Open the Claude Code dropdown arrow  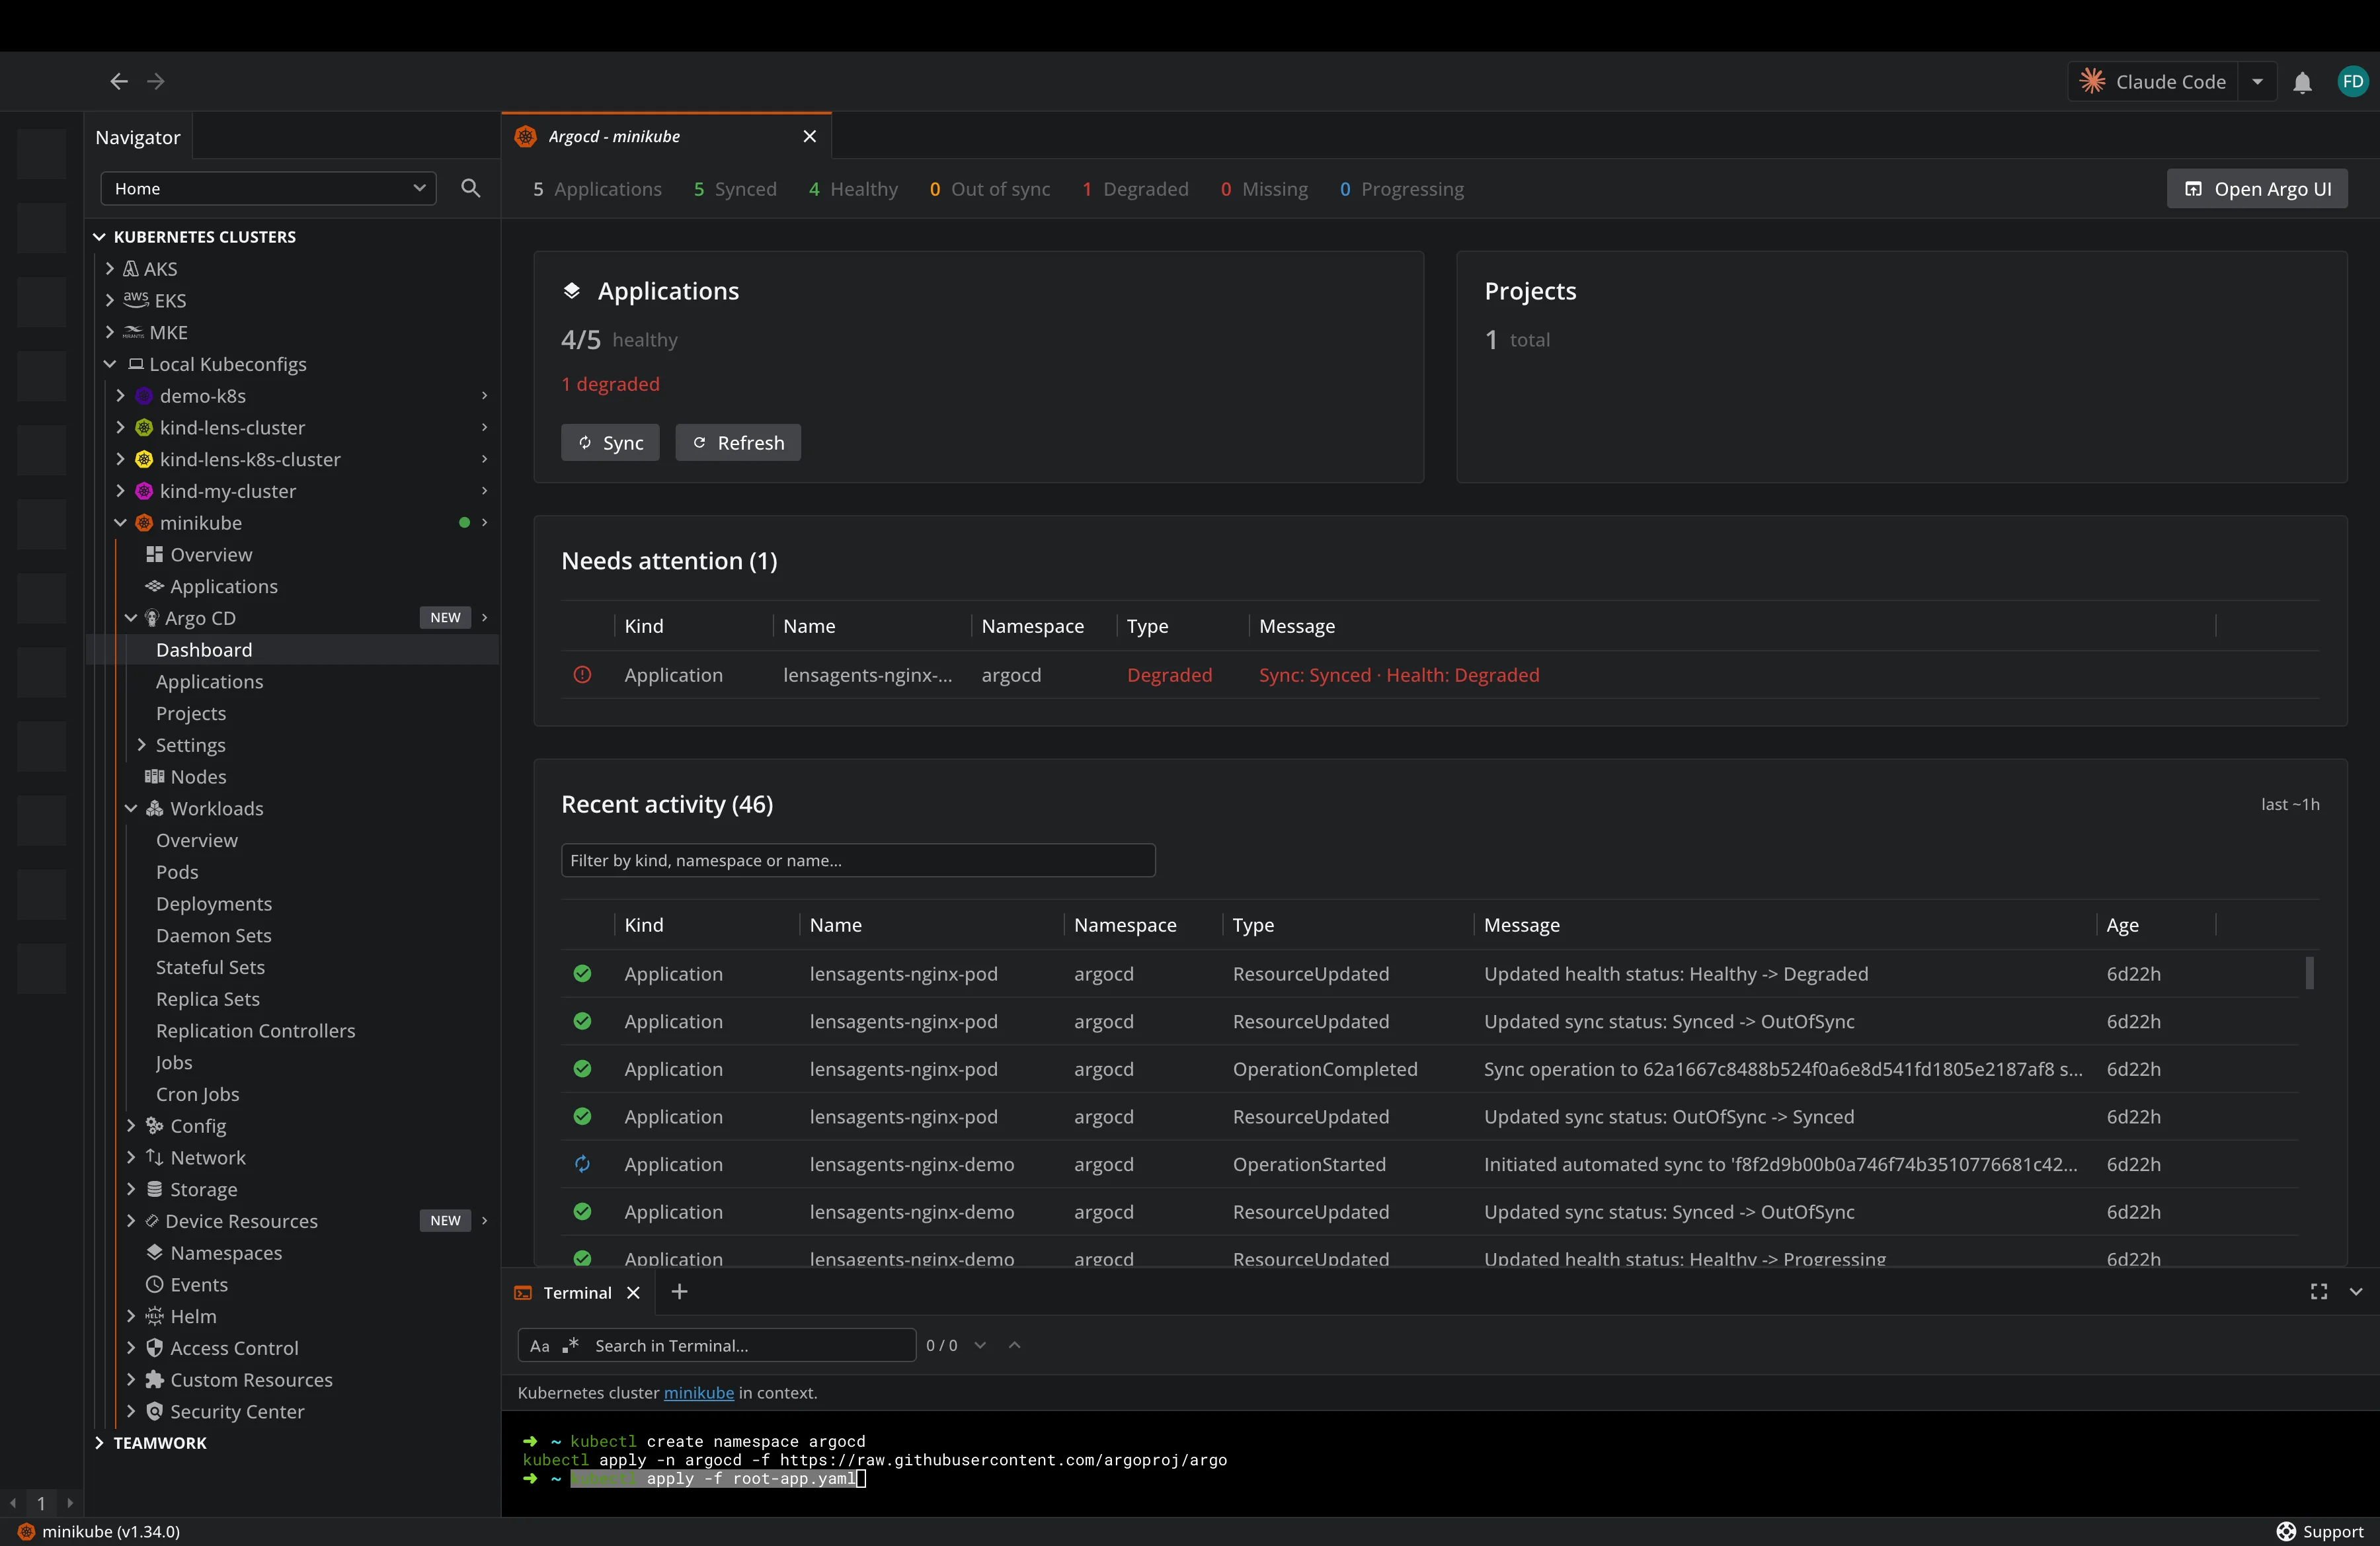pos(2257,82)
